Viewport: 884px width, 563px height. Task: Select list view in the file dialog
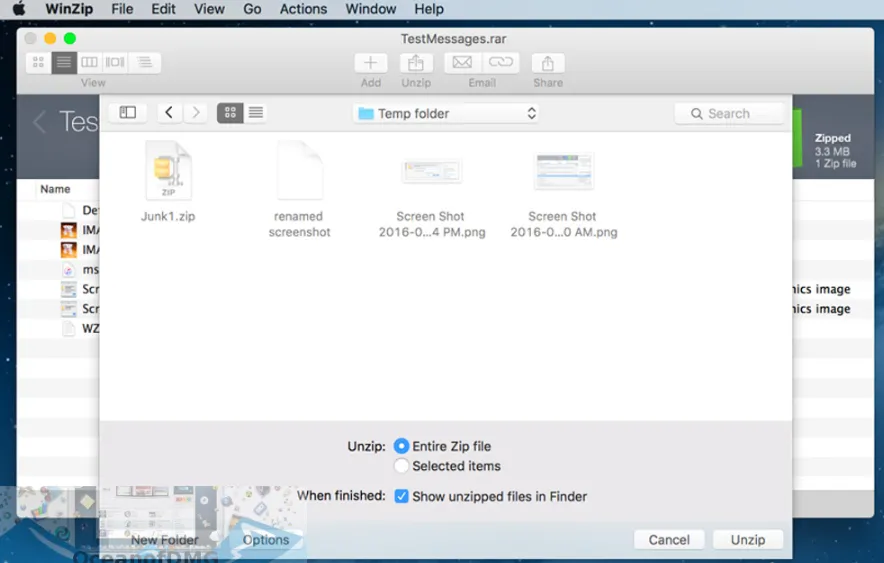click(255, 113)
